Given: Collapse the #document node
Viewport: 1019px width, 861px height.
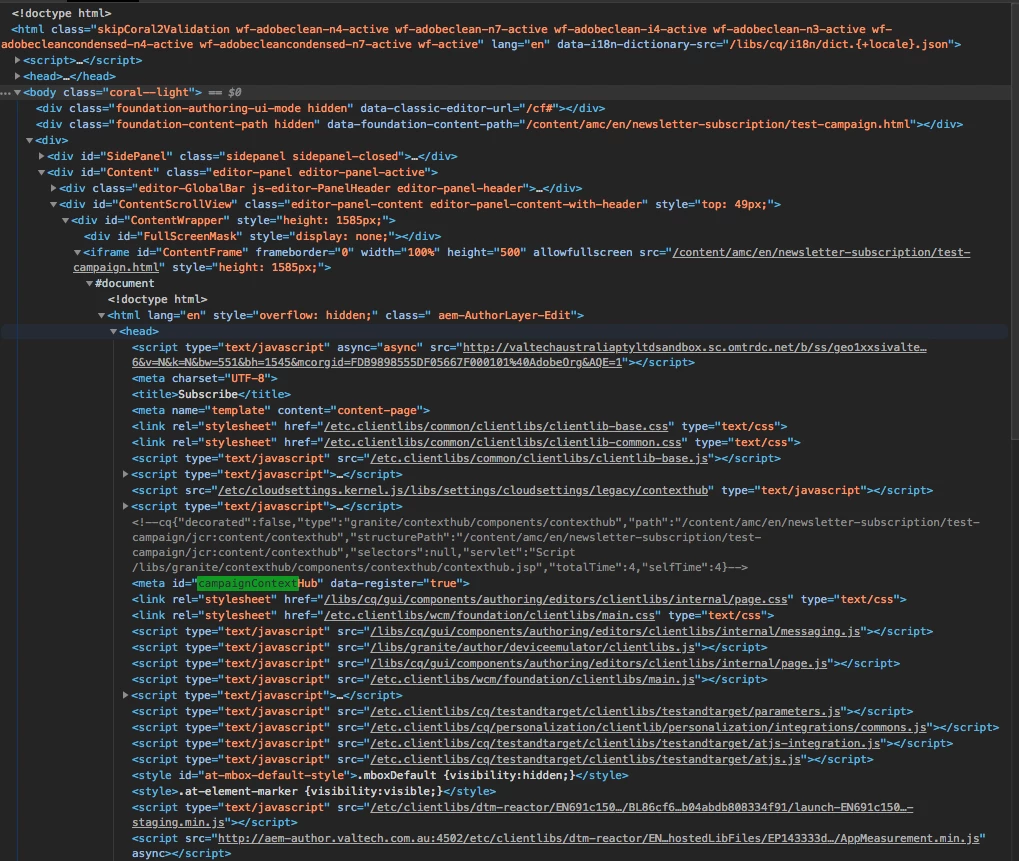Looking at the screenshot, I should (90, 283).
